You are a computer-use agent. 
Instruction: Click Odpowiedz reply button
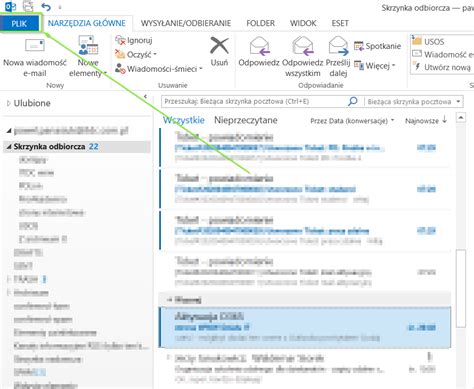pos(259,52)
